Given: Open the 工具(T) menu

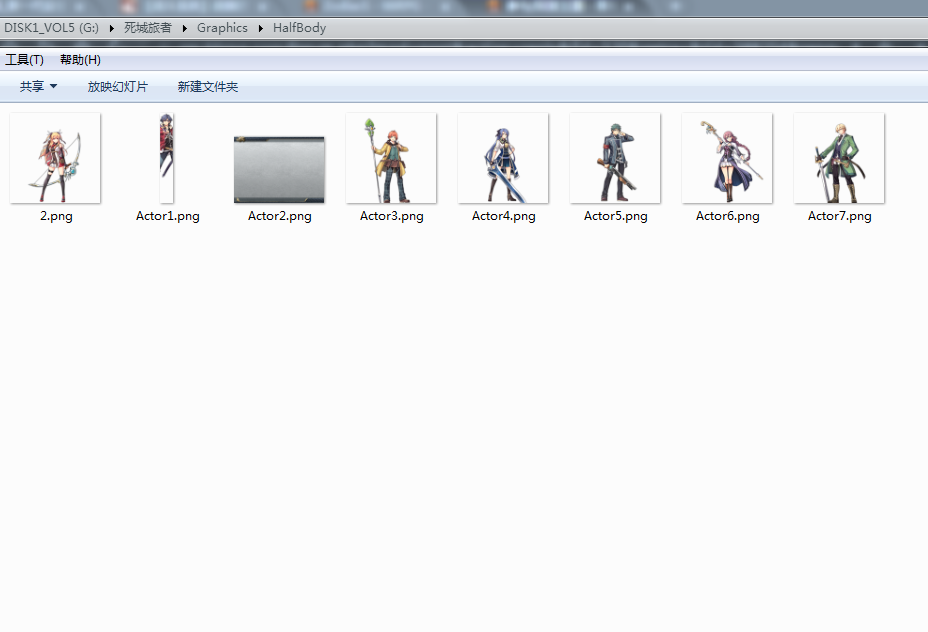Looking at the screenshot, I should point(24,60).
